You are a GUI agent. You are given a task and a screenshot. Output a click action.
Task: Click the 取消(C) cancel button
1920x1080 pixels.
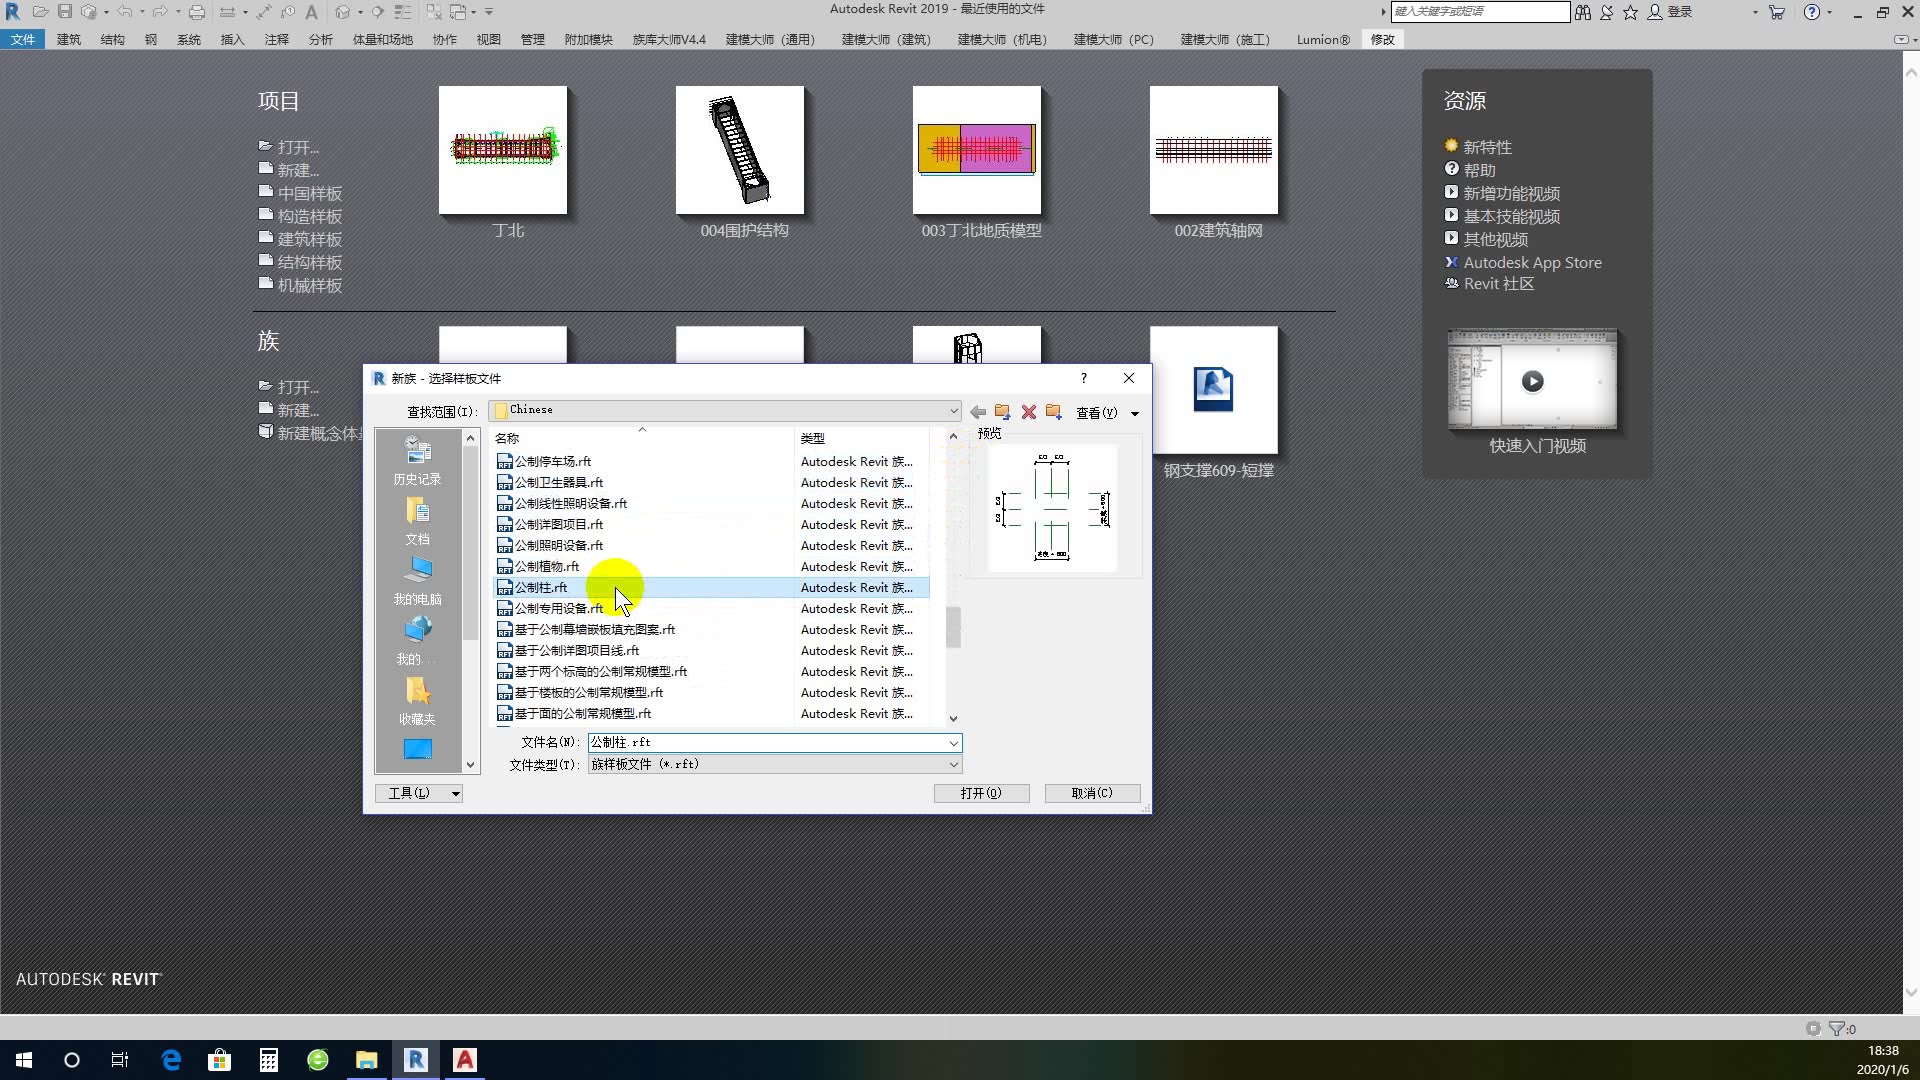[1092, 793]
